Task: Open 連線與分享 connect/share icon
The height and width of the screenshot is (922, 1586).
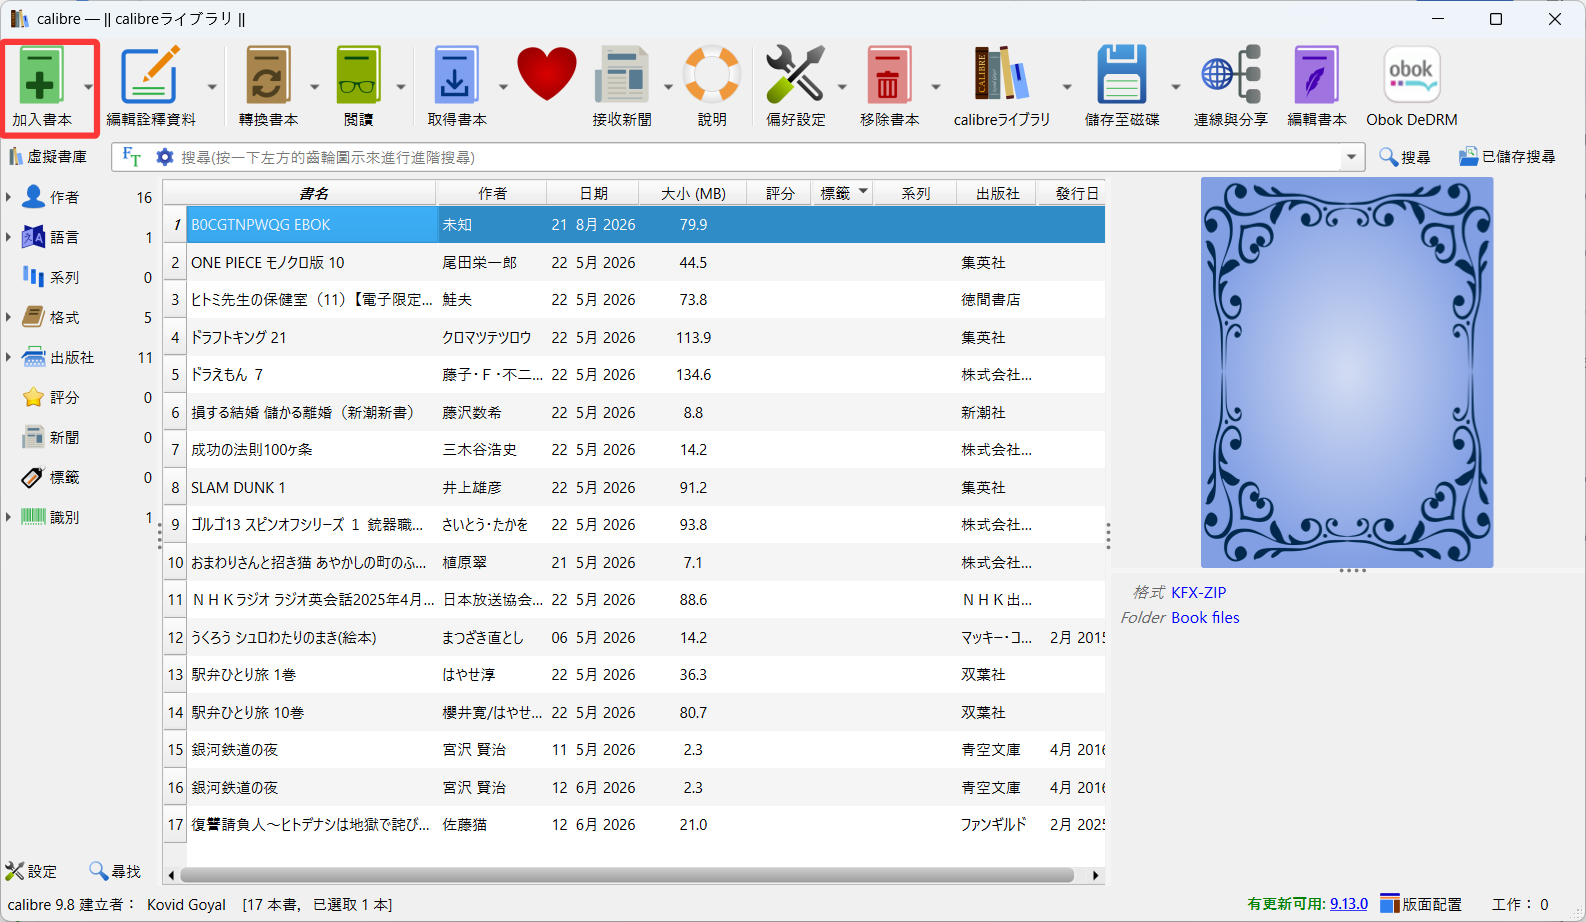Action: click(1231, 75)
